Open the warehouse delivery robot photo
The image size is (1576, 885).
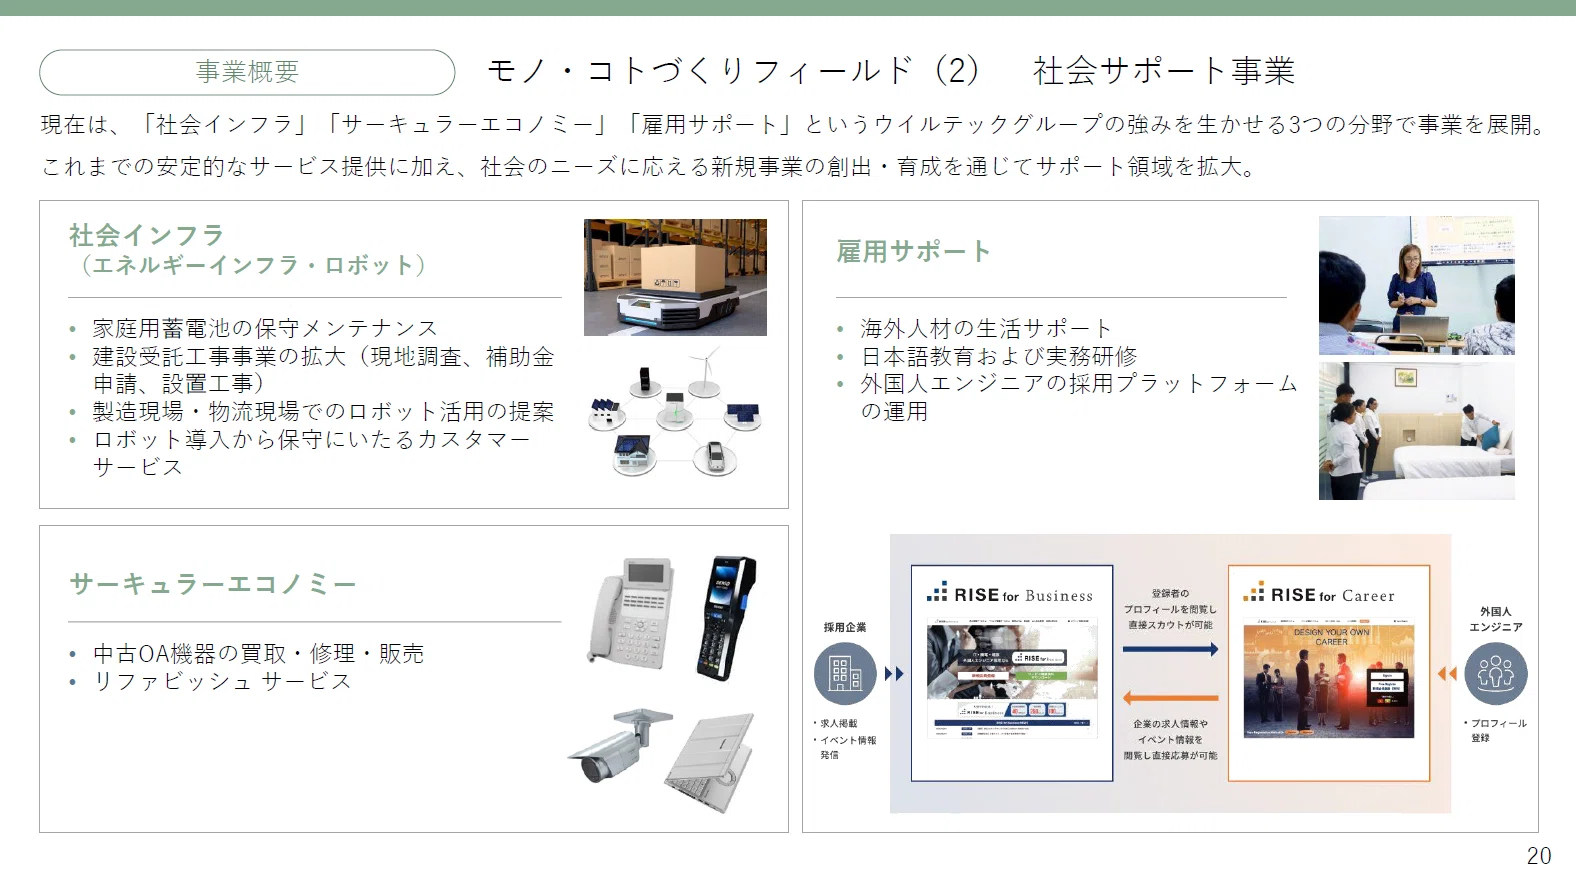675,277
